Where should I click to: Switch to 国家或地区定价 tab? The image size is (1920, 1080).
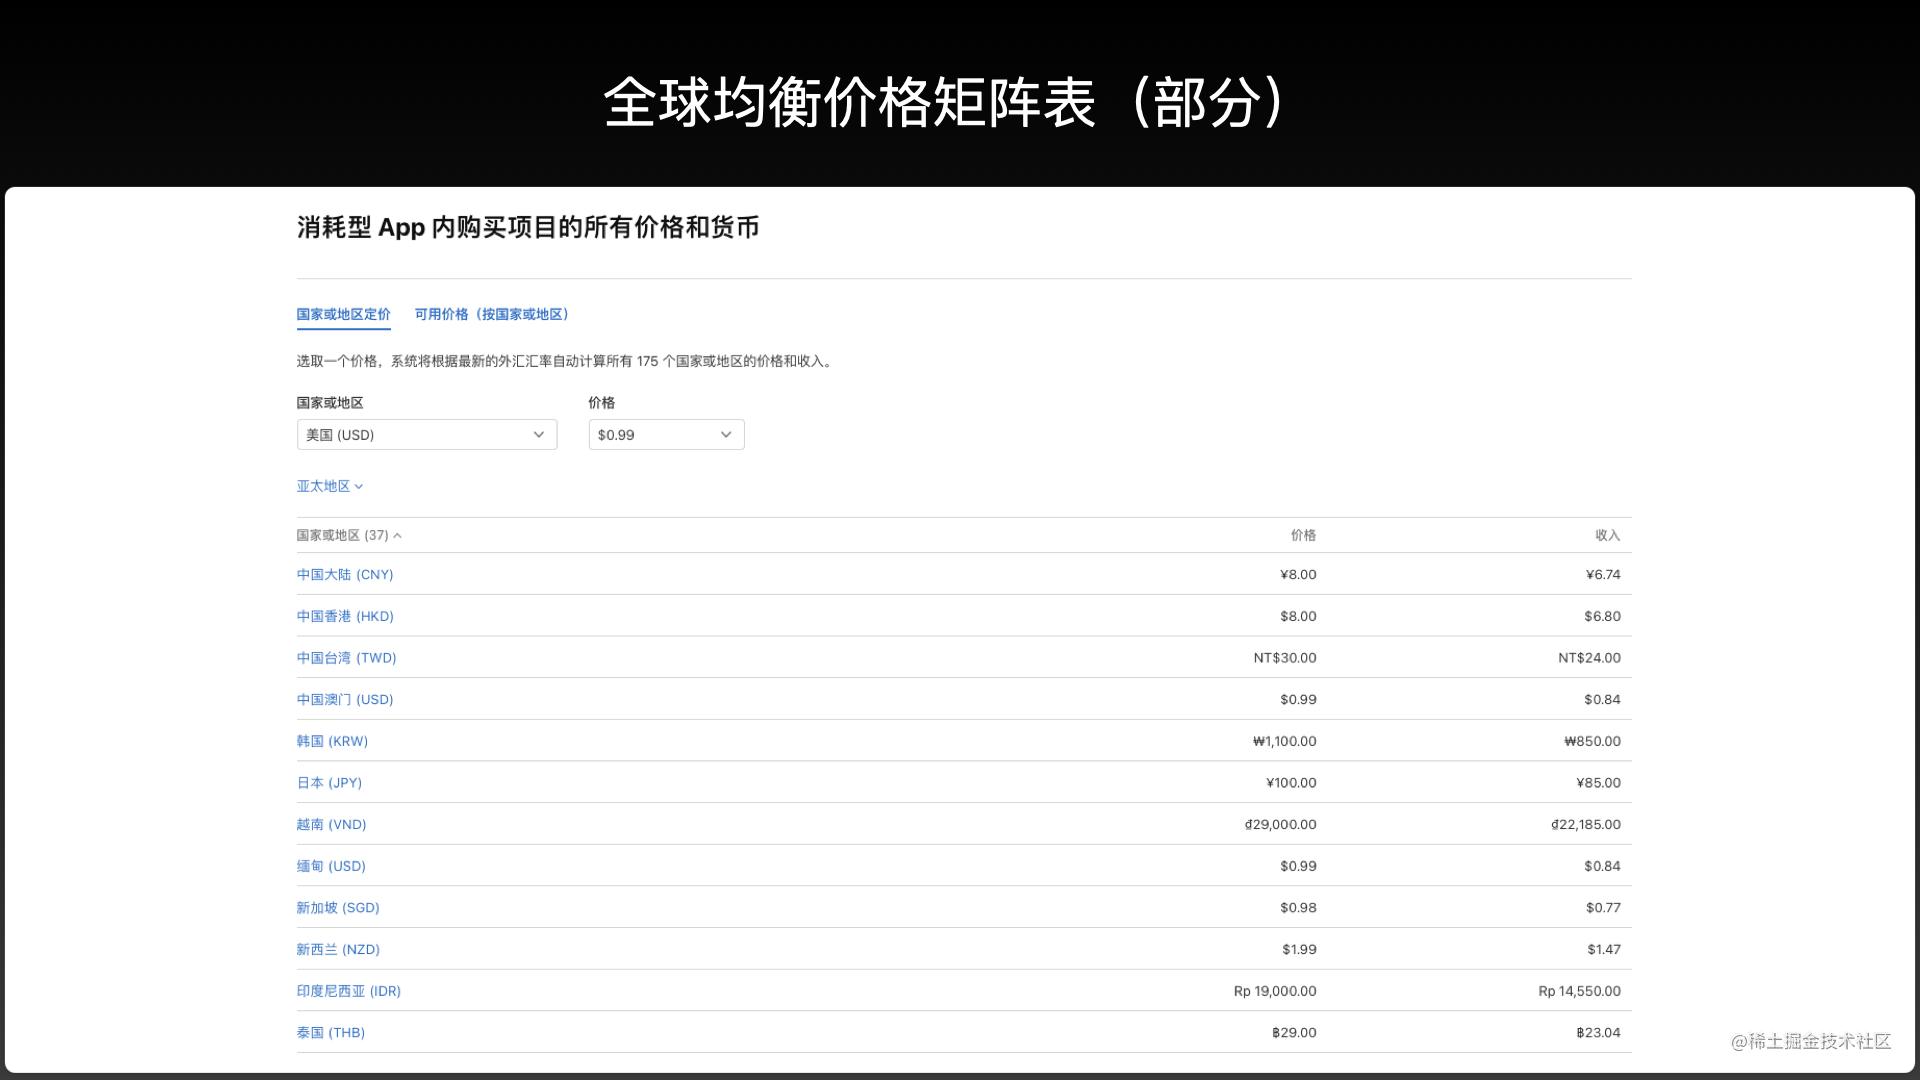(x=343, y=314)
